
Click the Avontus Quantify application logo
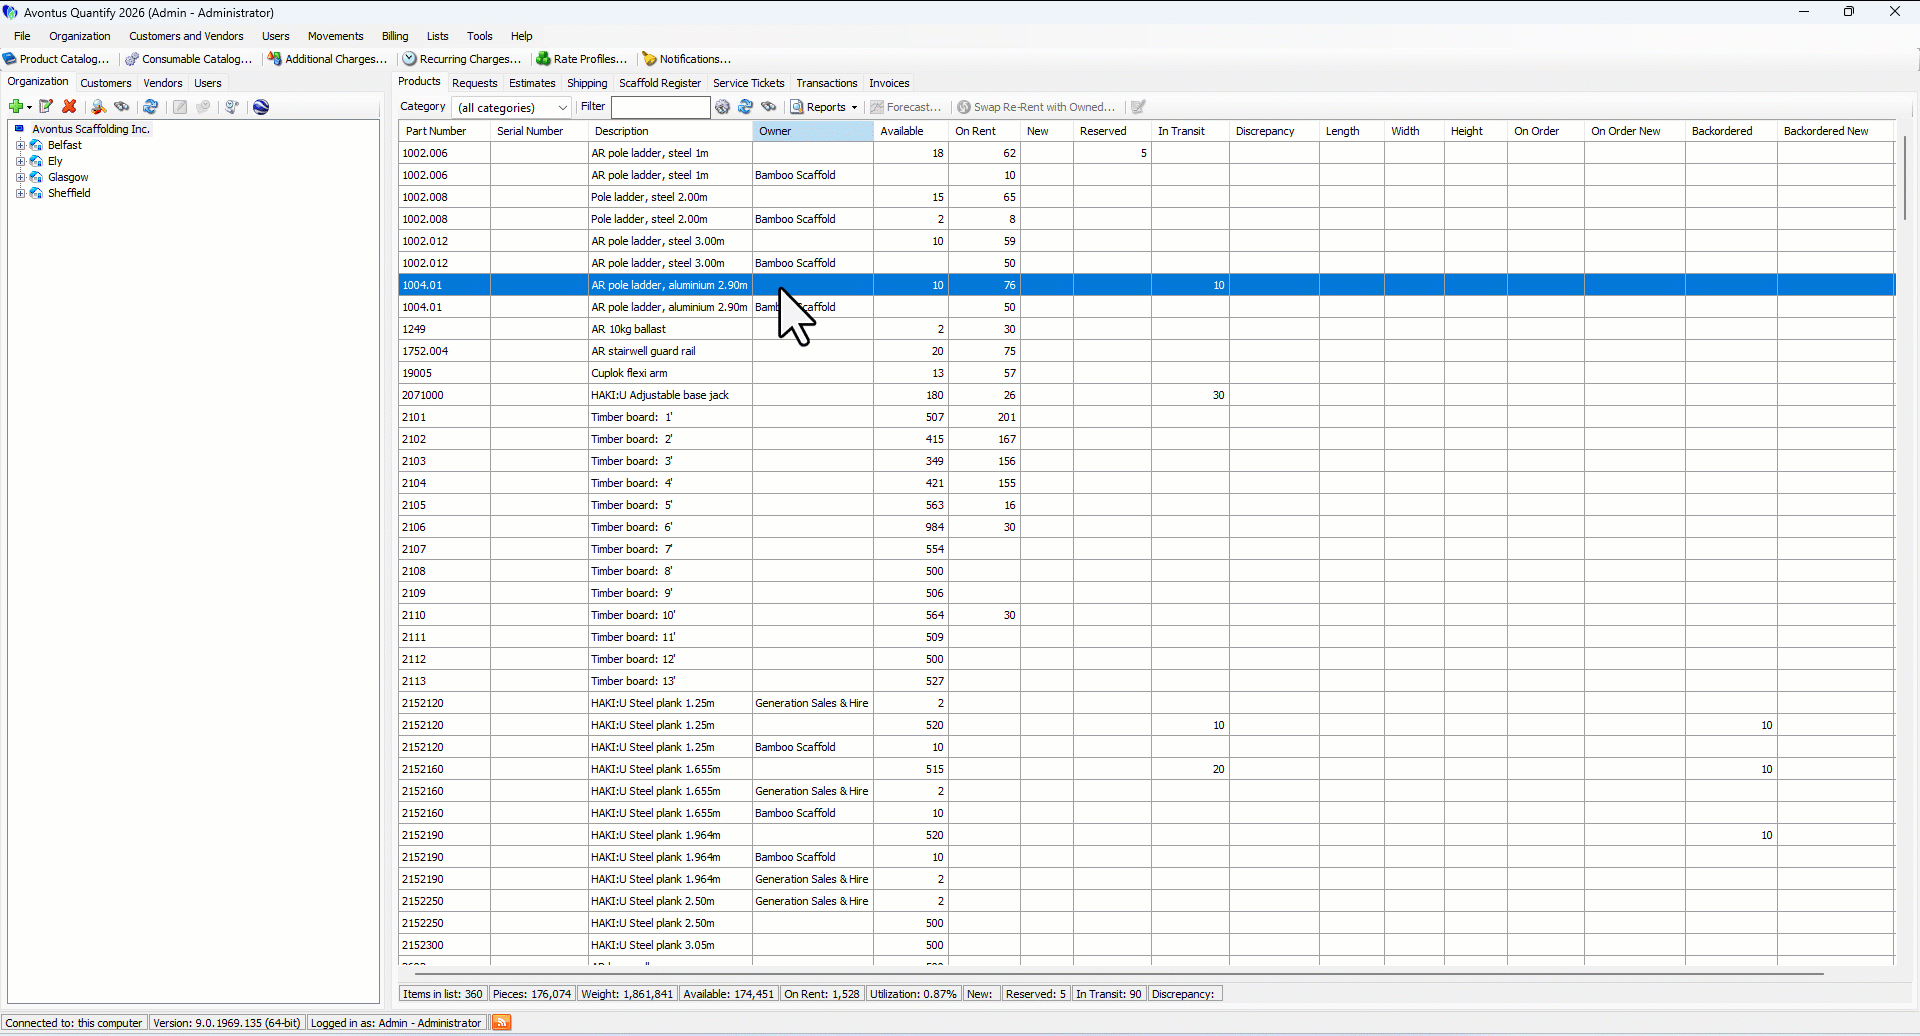11,12
